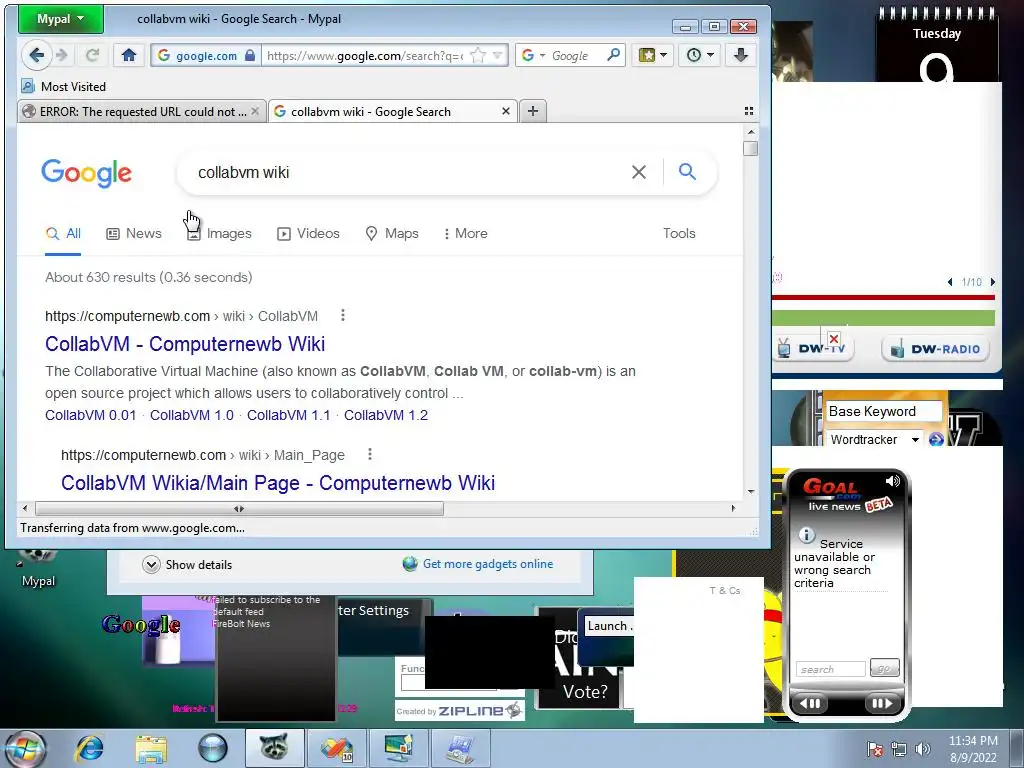Viewport: 1024px width, 768px height.
Task: Open Windows Explorer folder on taskbar
Action: tap(152, 748)
